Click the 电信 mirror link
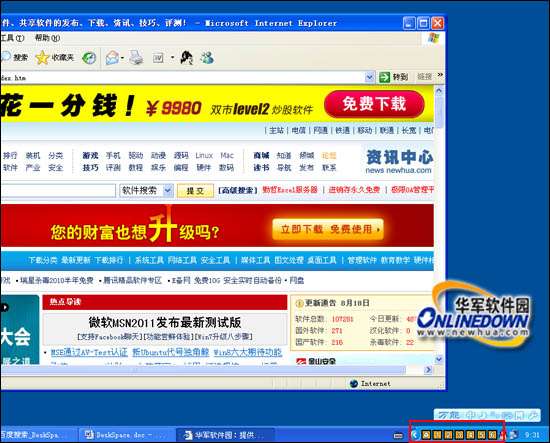 [299, 130]
